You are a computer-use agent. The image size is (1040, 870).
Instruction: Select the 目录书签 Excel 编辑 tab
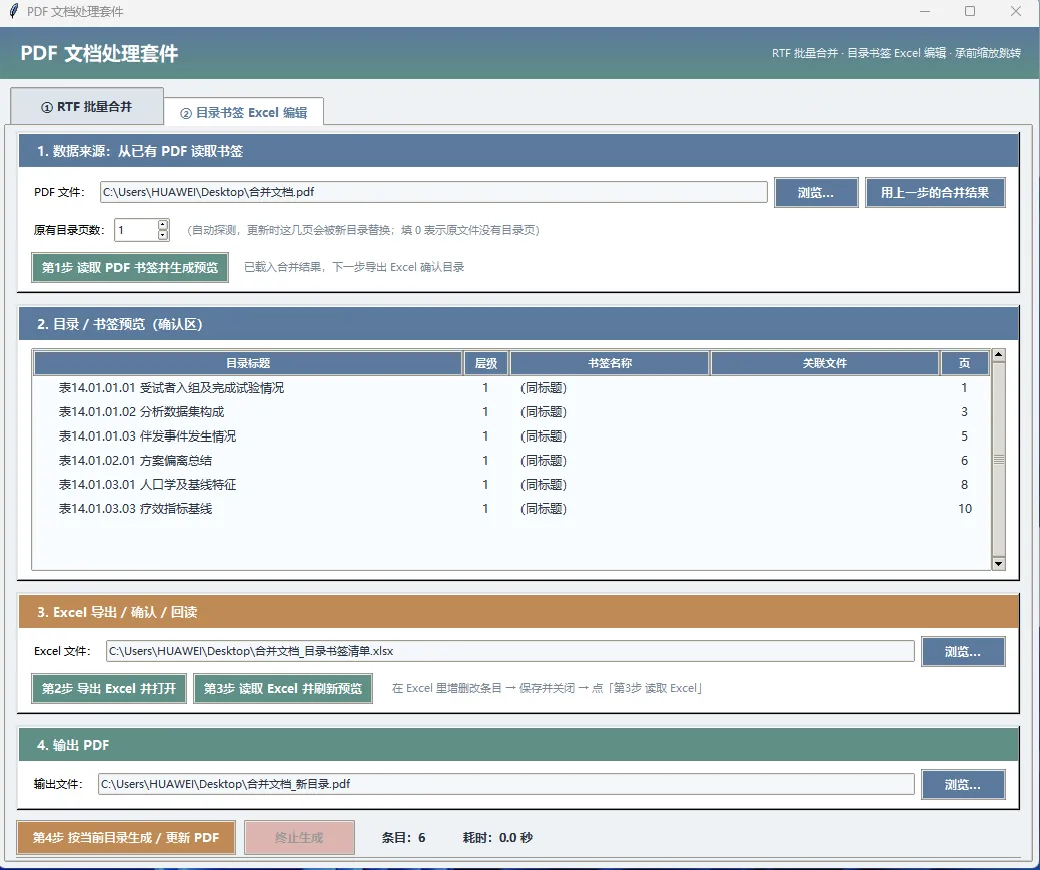coord(243,112)
